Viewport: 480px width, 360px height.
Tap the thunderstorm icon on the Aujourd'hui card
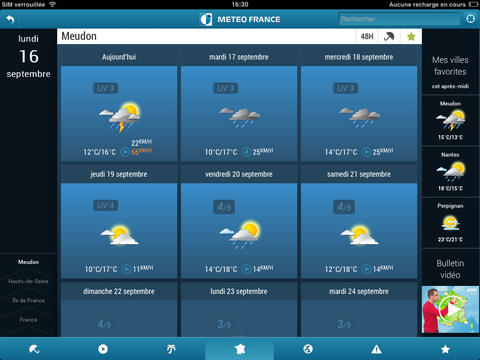click(x=120, y=117)
